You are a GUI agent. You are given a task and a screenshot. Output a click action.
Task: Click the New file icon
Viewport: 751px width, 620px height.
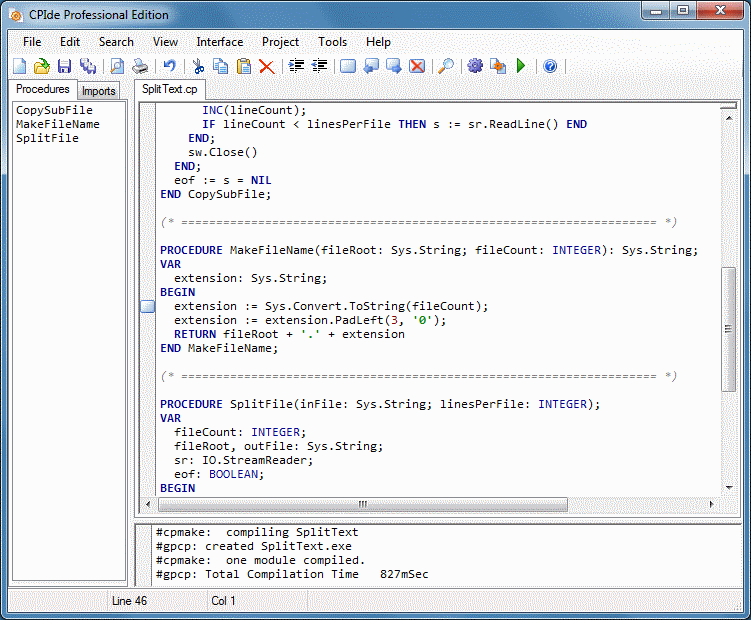tap(19, 66)
